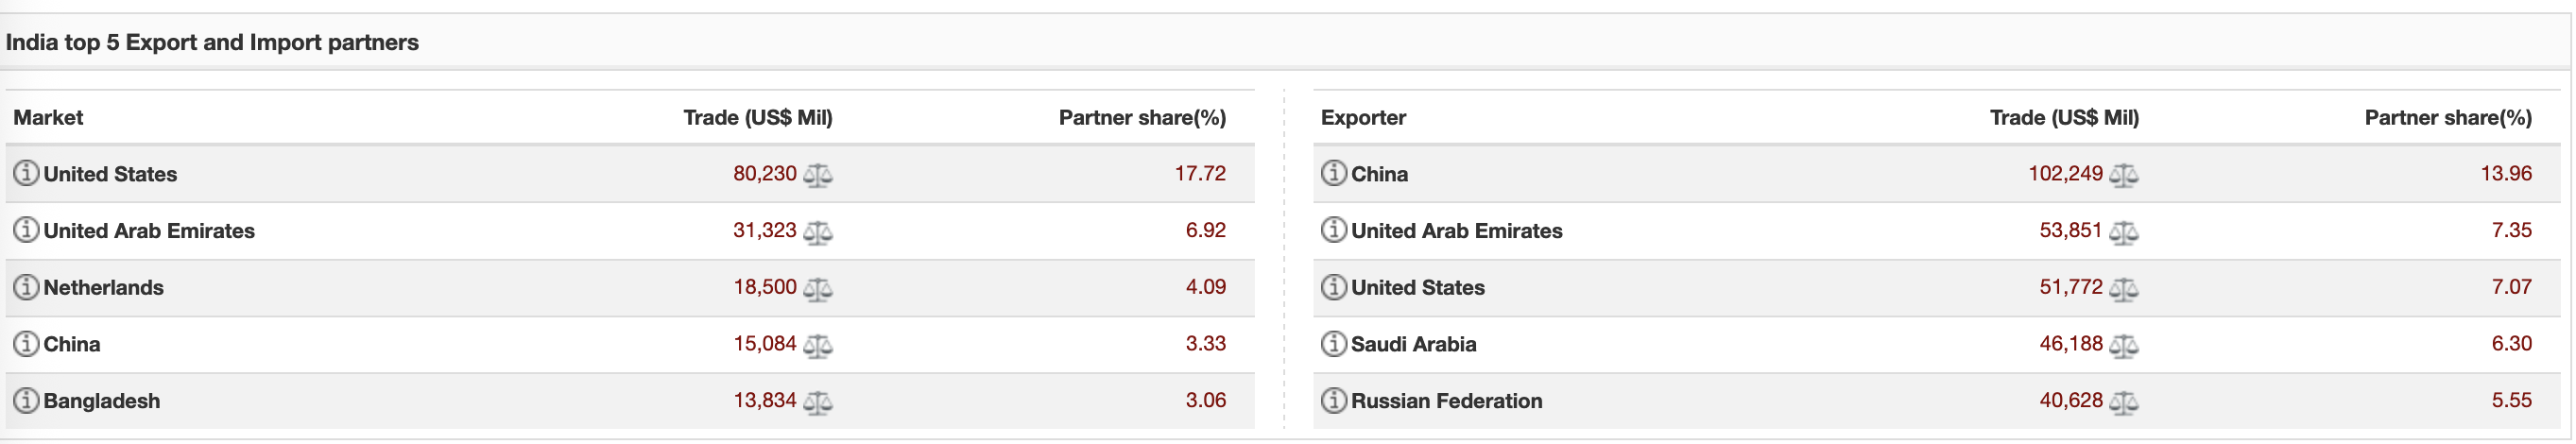Click info icon beside United States market

pyautogui.click(x=26, y=173)
